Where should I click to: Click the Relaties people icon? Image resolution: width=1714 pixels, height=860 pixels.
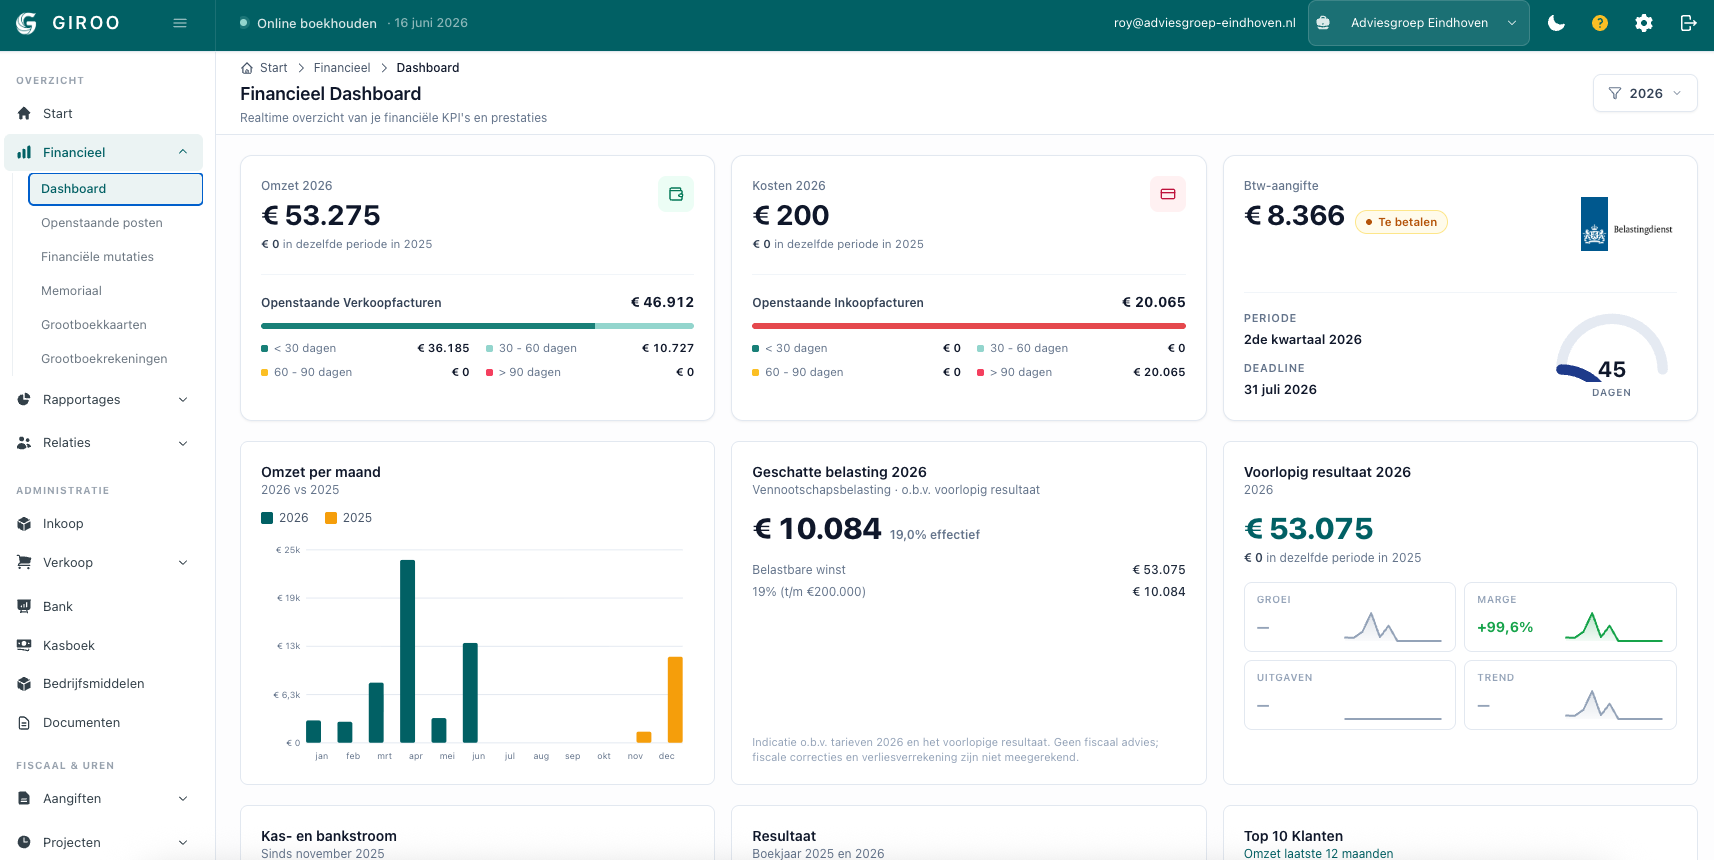click(x=24, y=443)
